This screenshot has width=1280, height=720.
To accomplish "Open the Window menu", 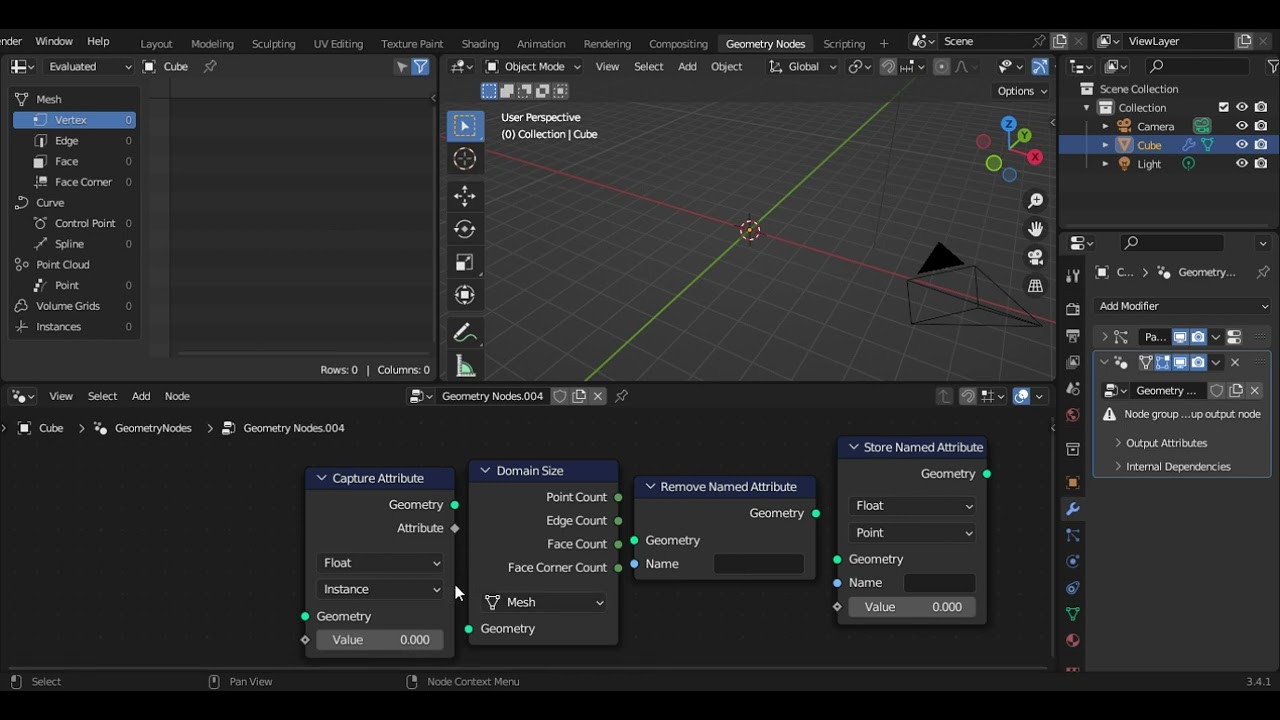I will click(x=54, y=42).
